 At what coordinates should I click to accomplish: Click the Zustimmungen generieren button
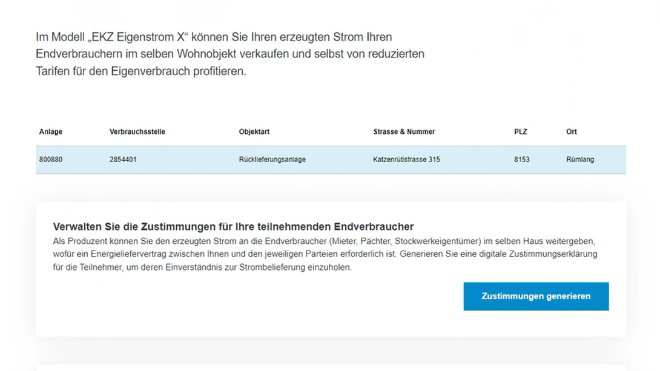click(536, 296)
